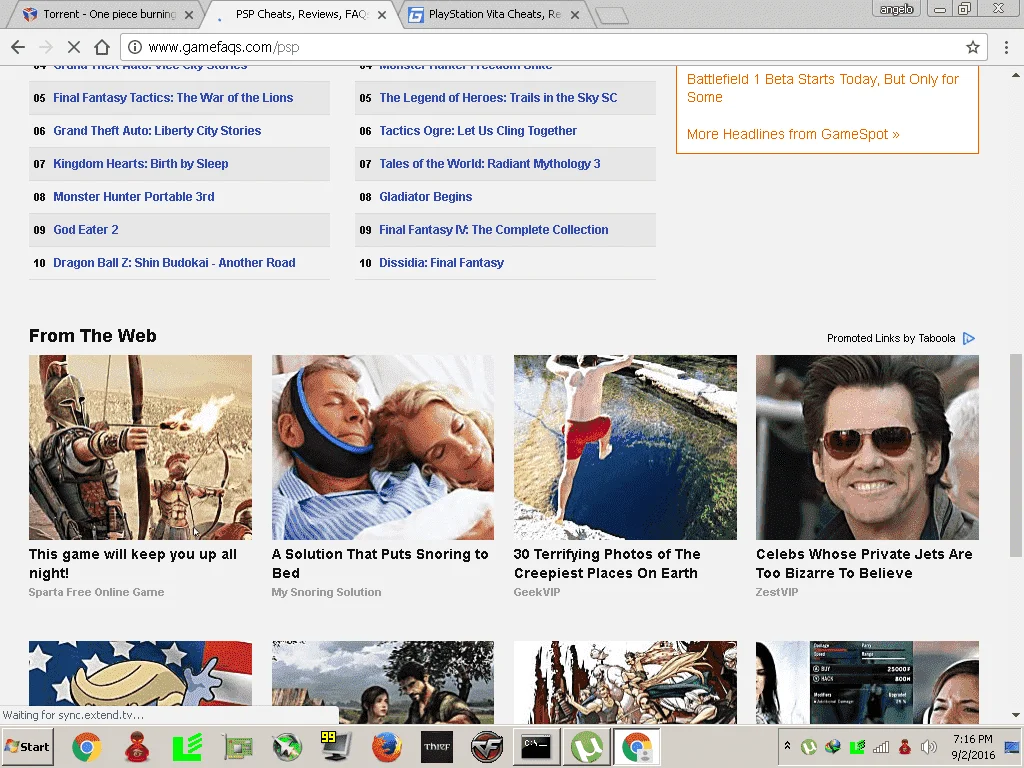This screenshot has height=768, width=1024.
Task: Open Tales of the World: Radiant Mythology 3
Action: (489, 164)
